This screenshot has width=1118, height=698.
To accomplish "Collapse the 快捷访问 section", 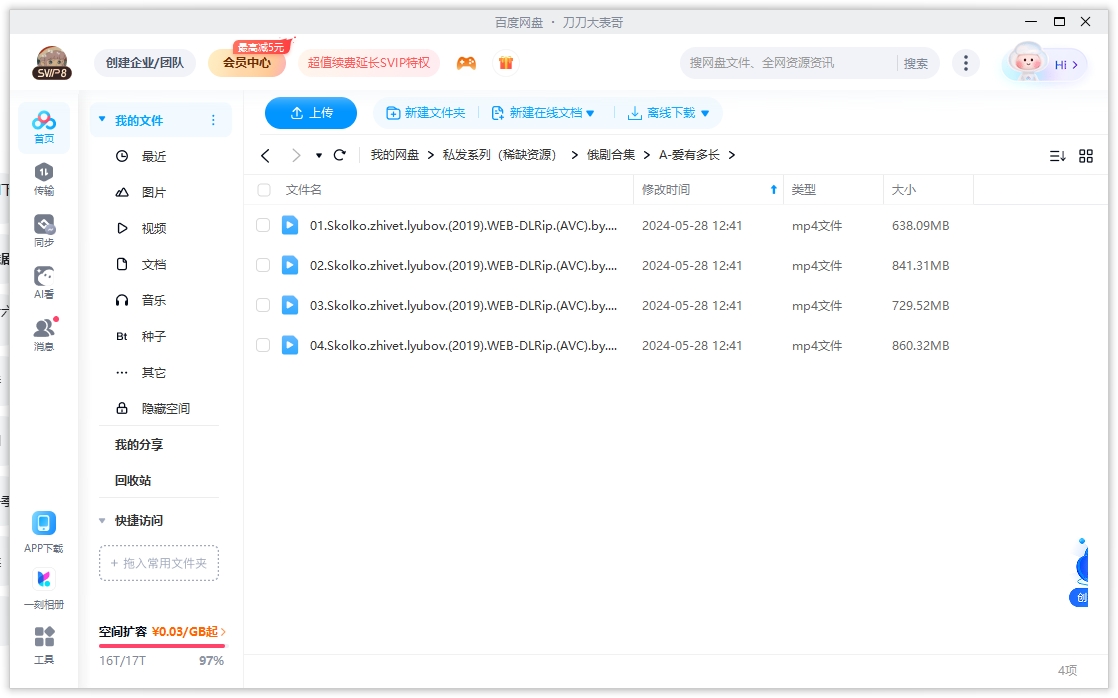I will click(x=101, y=520).
